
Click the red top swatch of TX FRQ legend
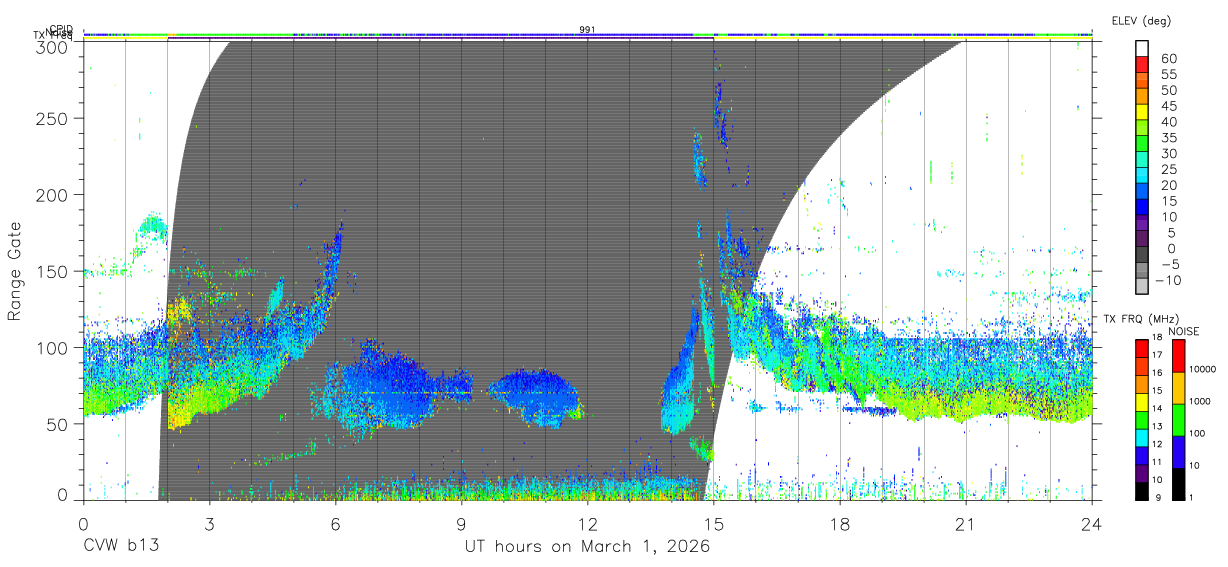click(x=1142, y=348)
